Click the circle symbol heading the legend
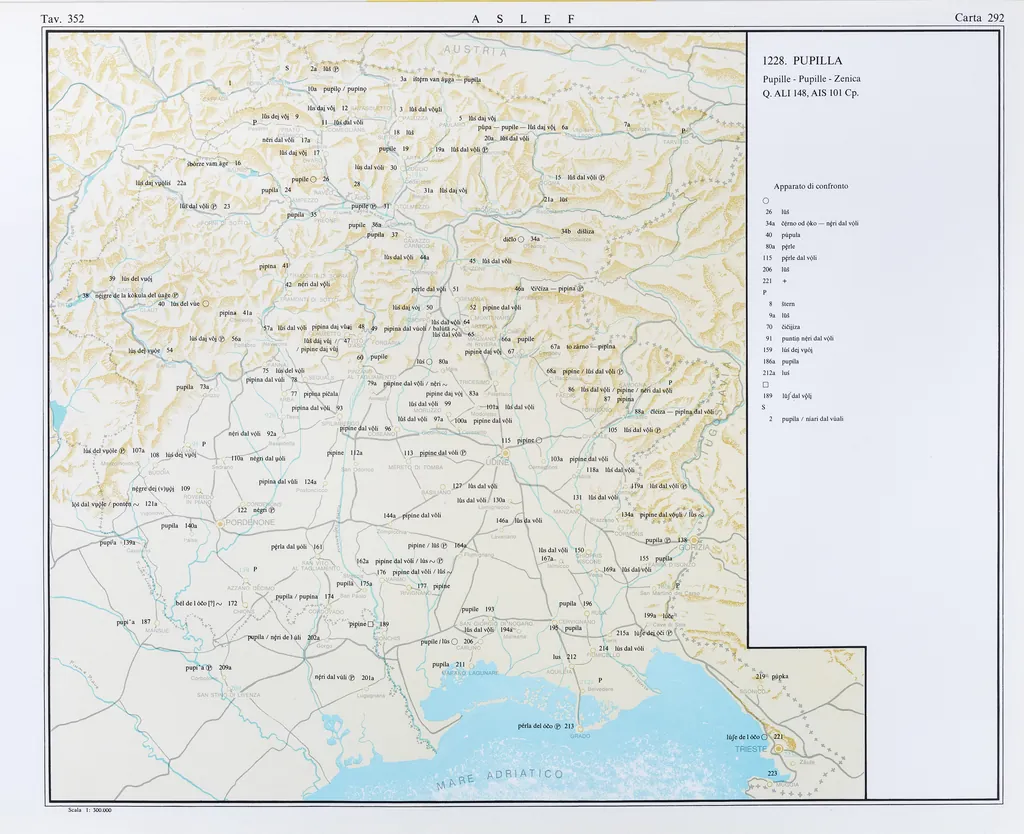The width and height of the screenshot is (1024, 834). click(765, 200)
